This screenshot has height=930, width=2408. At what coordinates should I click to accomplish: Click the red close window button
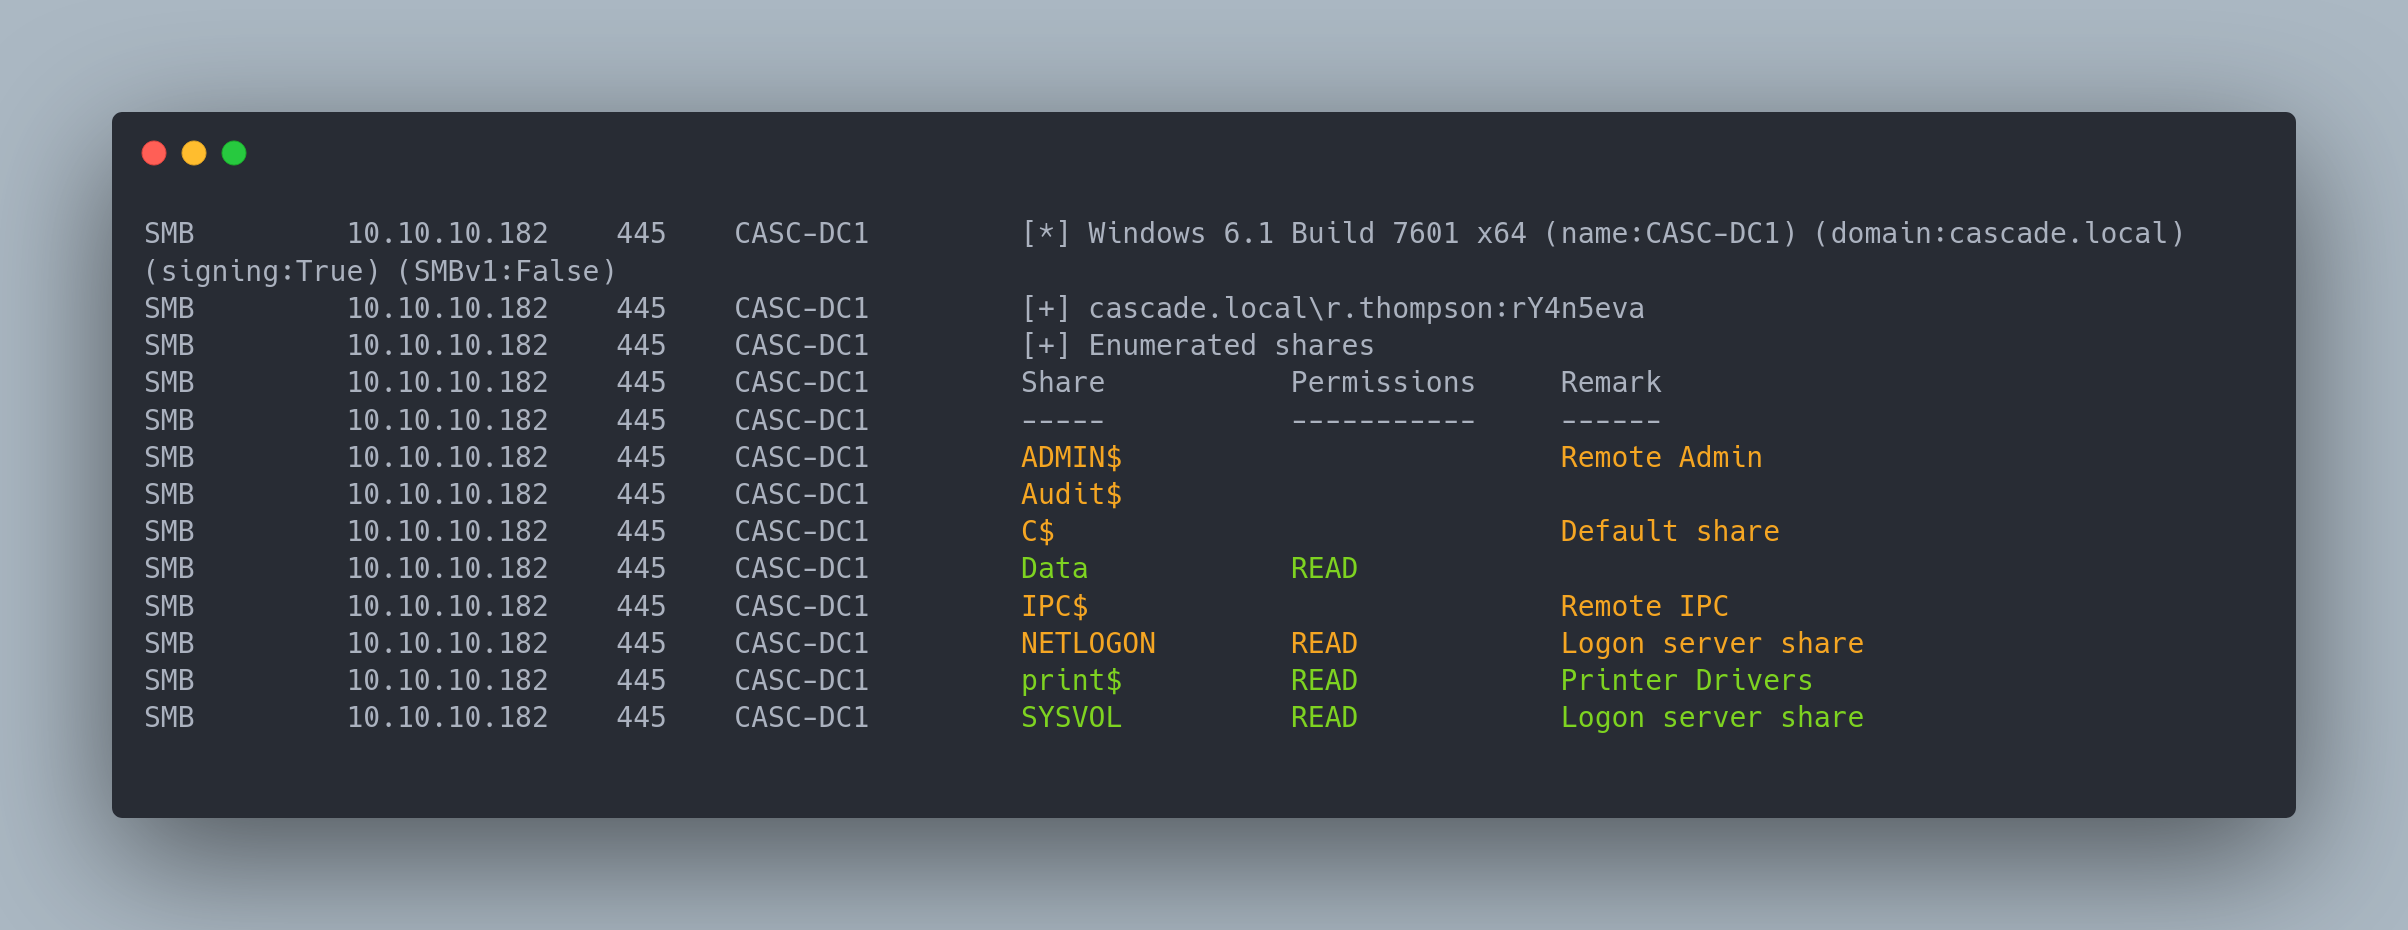click(154, 153)
